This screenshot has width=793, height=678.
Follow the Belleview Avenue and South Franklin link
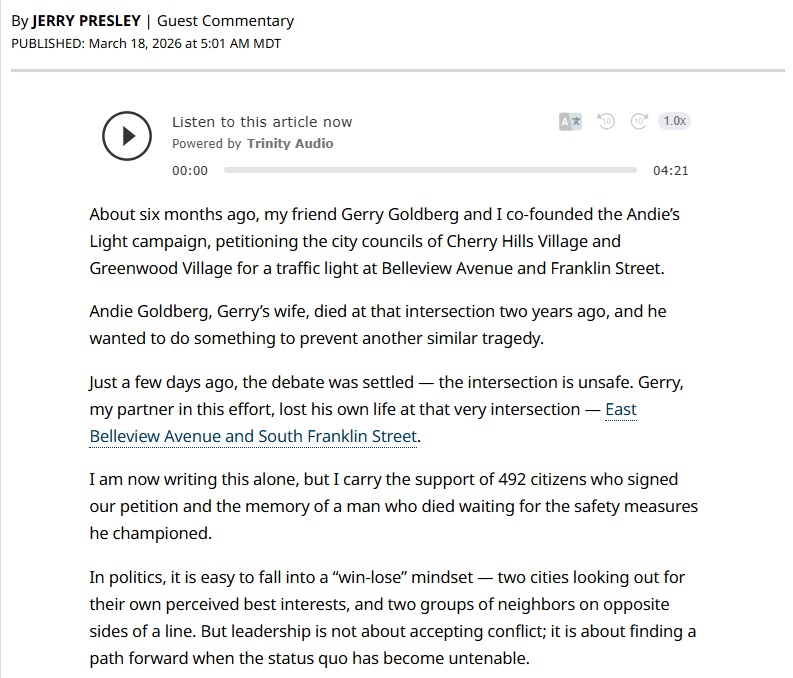[253, 436]
